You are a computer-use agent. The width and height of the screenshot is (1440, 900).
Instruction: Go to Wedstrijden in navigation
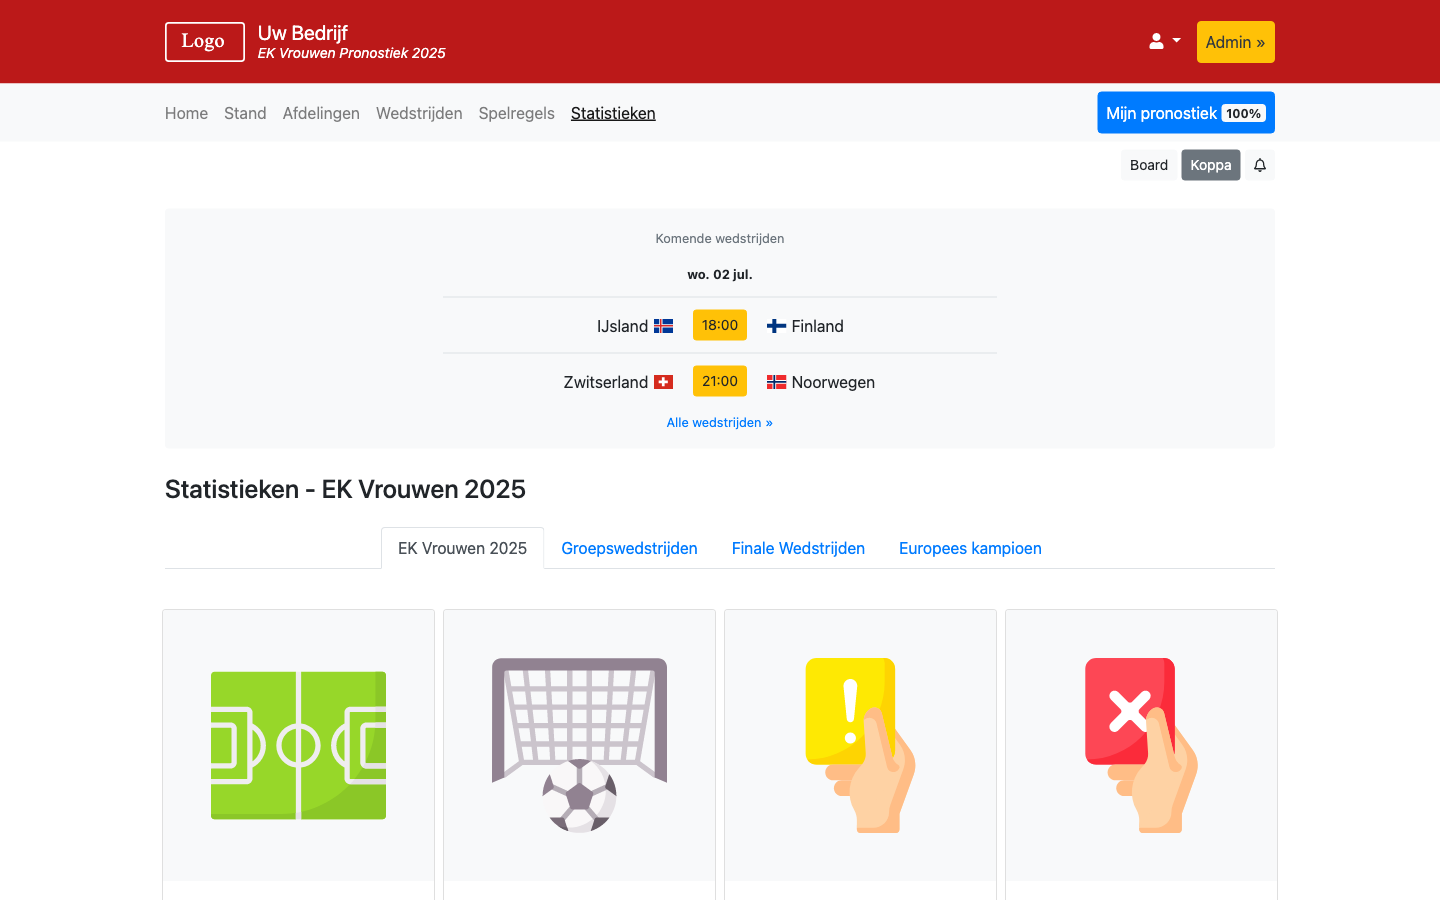pyautogui.click(x=419, y=113)
